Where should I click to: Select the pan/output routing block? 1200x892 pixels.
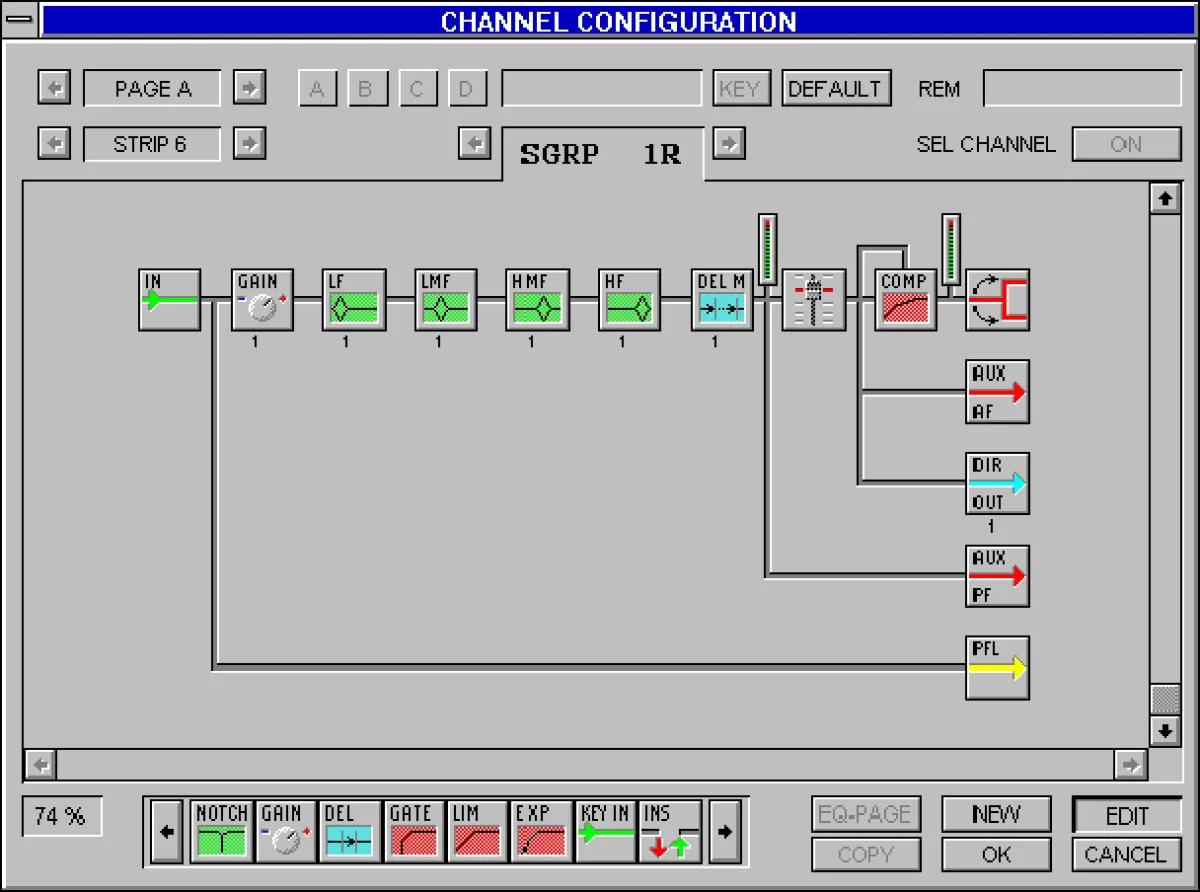998,299
